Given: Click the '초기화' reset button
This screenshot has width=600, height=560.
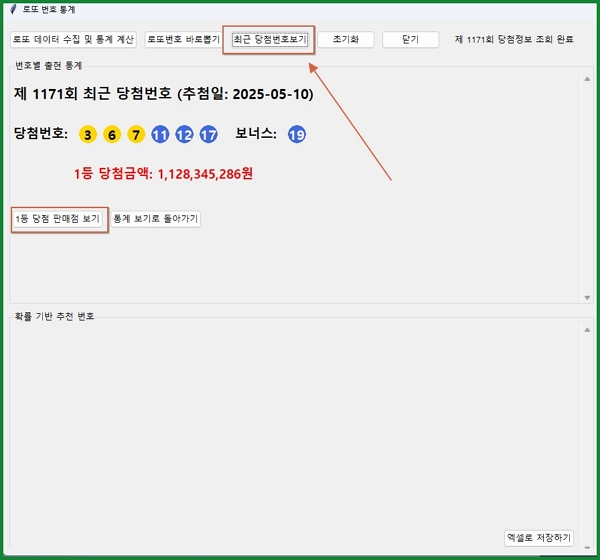Looking at the screenshot, I should click(346, 39).
